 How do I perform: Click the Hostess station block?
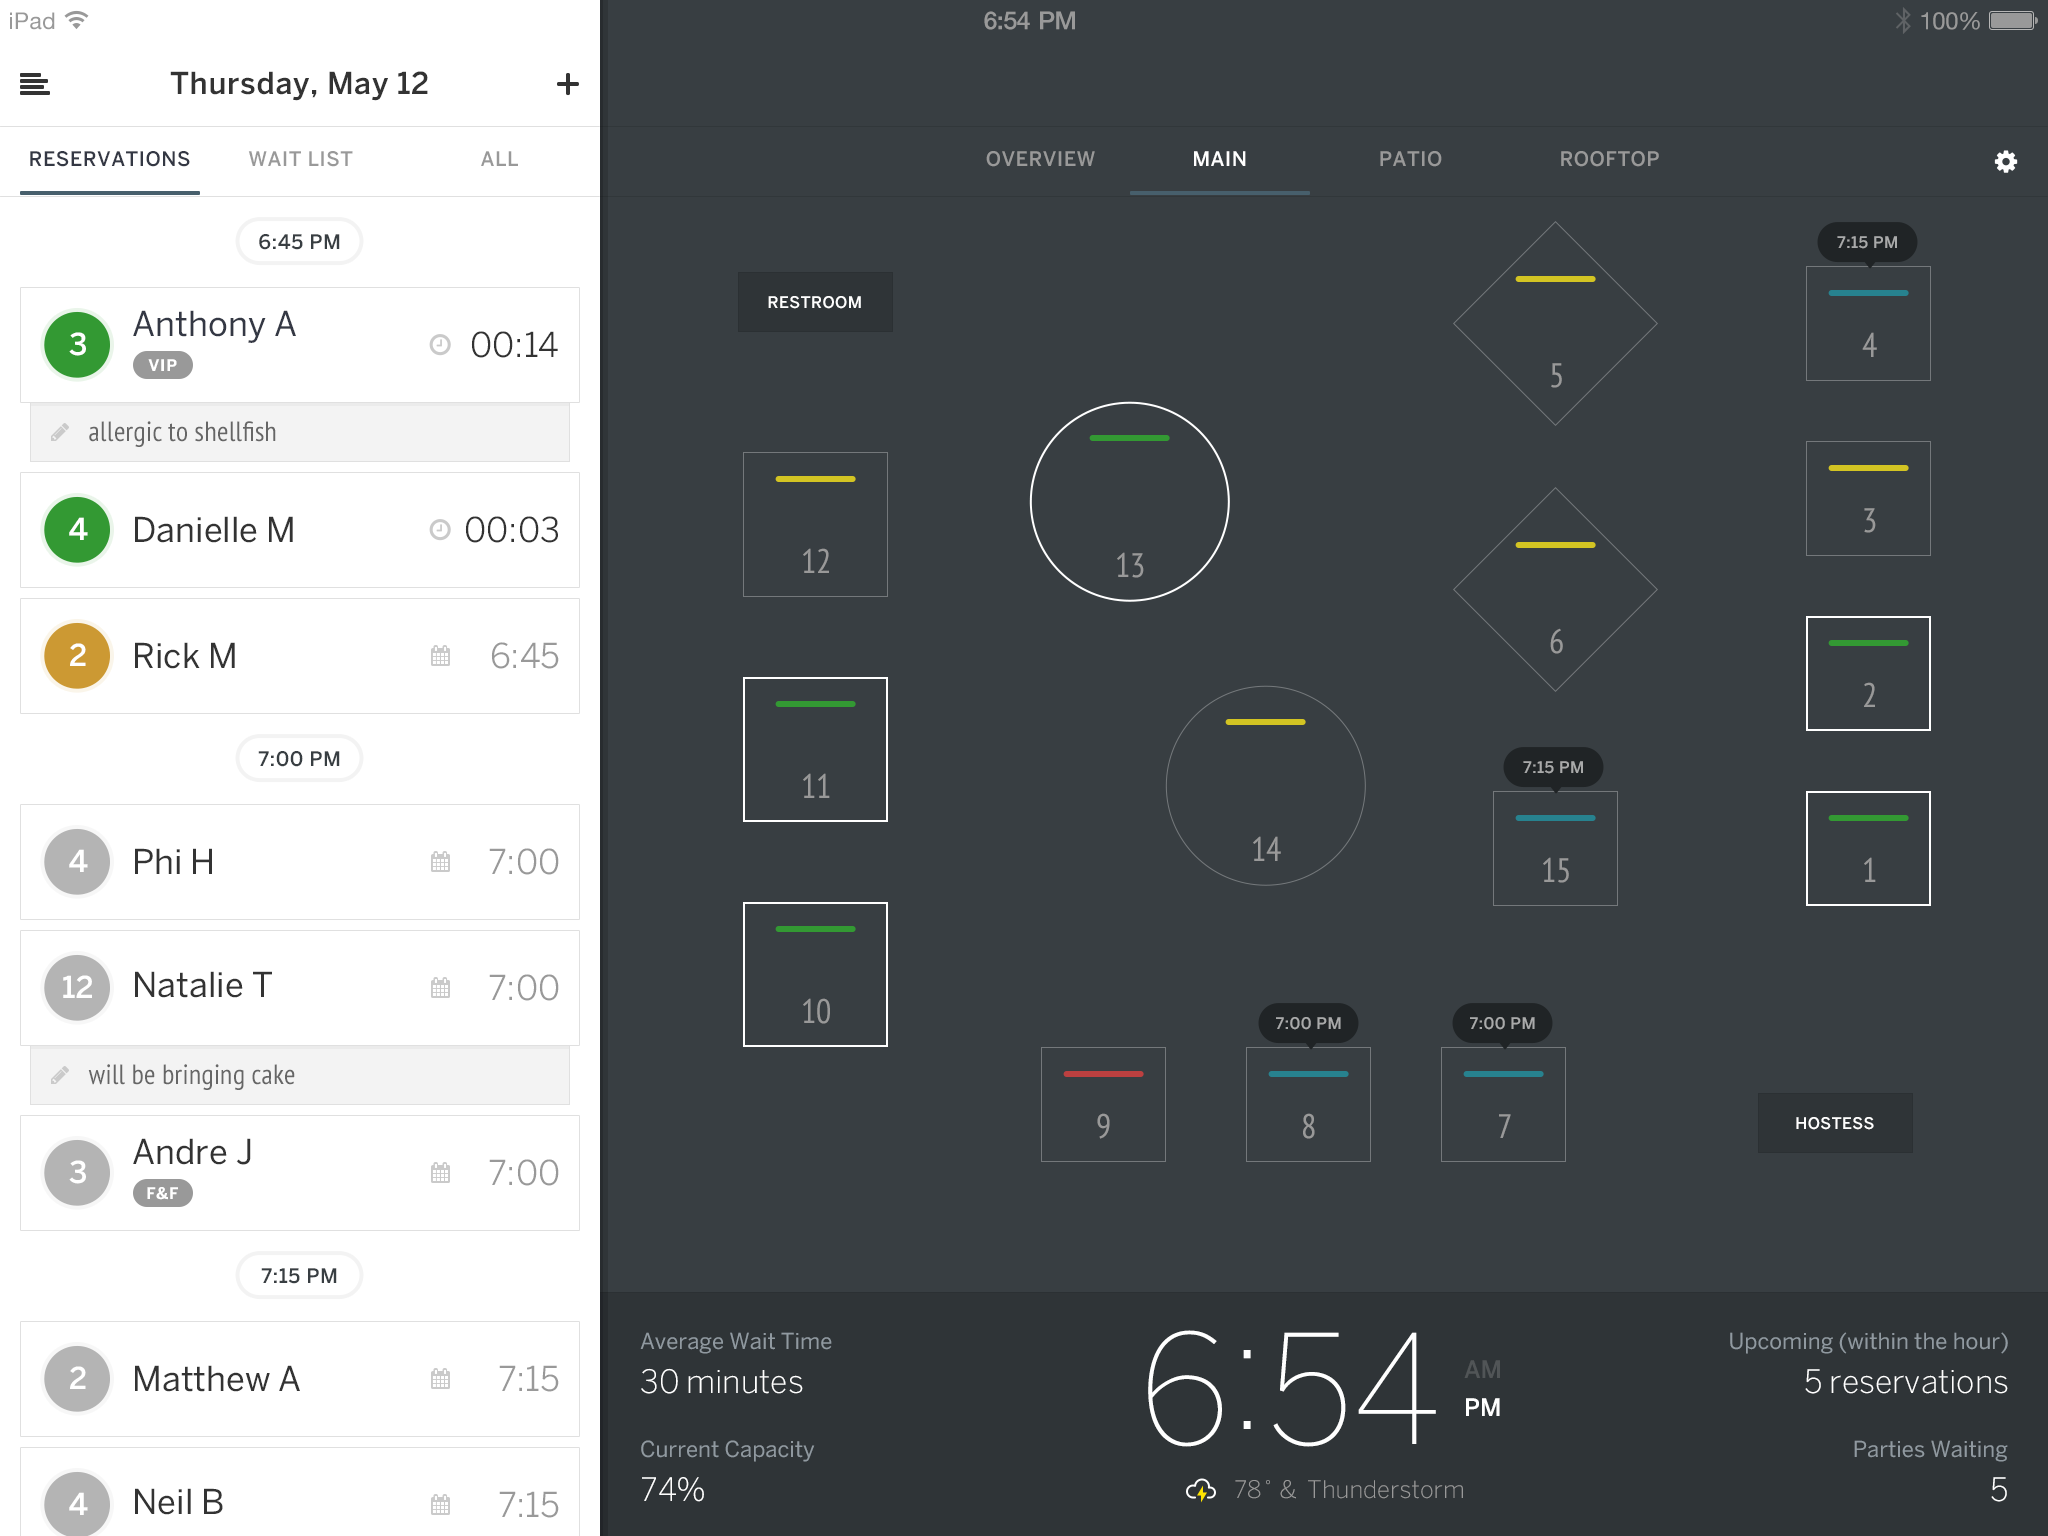point(1834,1123)
